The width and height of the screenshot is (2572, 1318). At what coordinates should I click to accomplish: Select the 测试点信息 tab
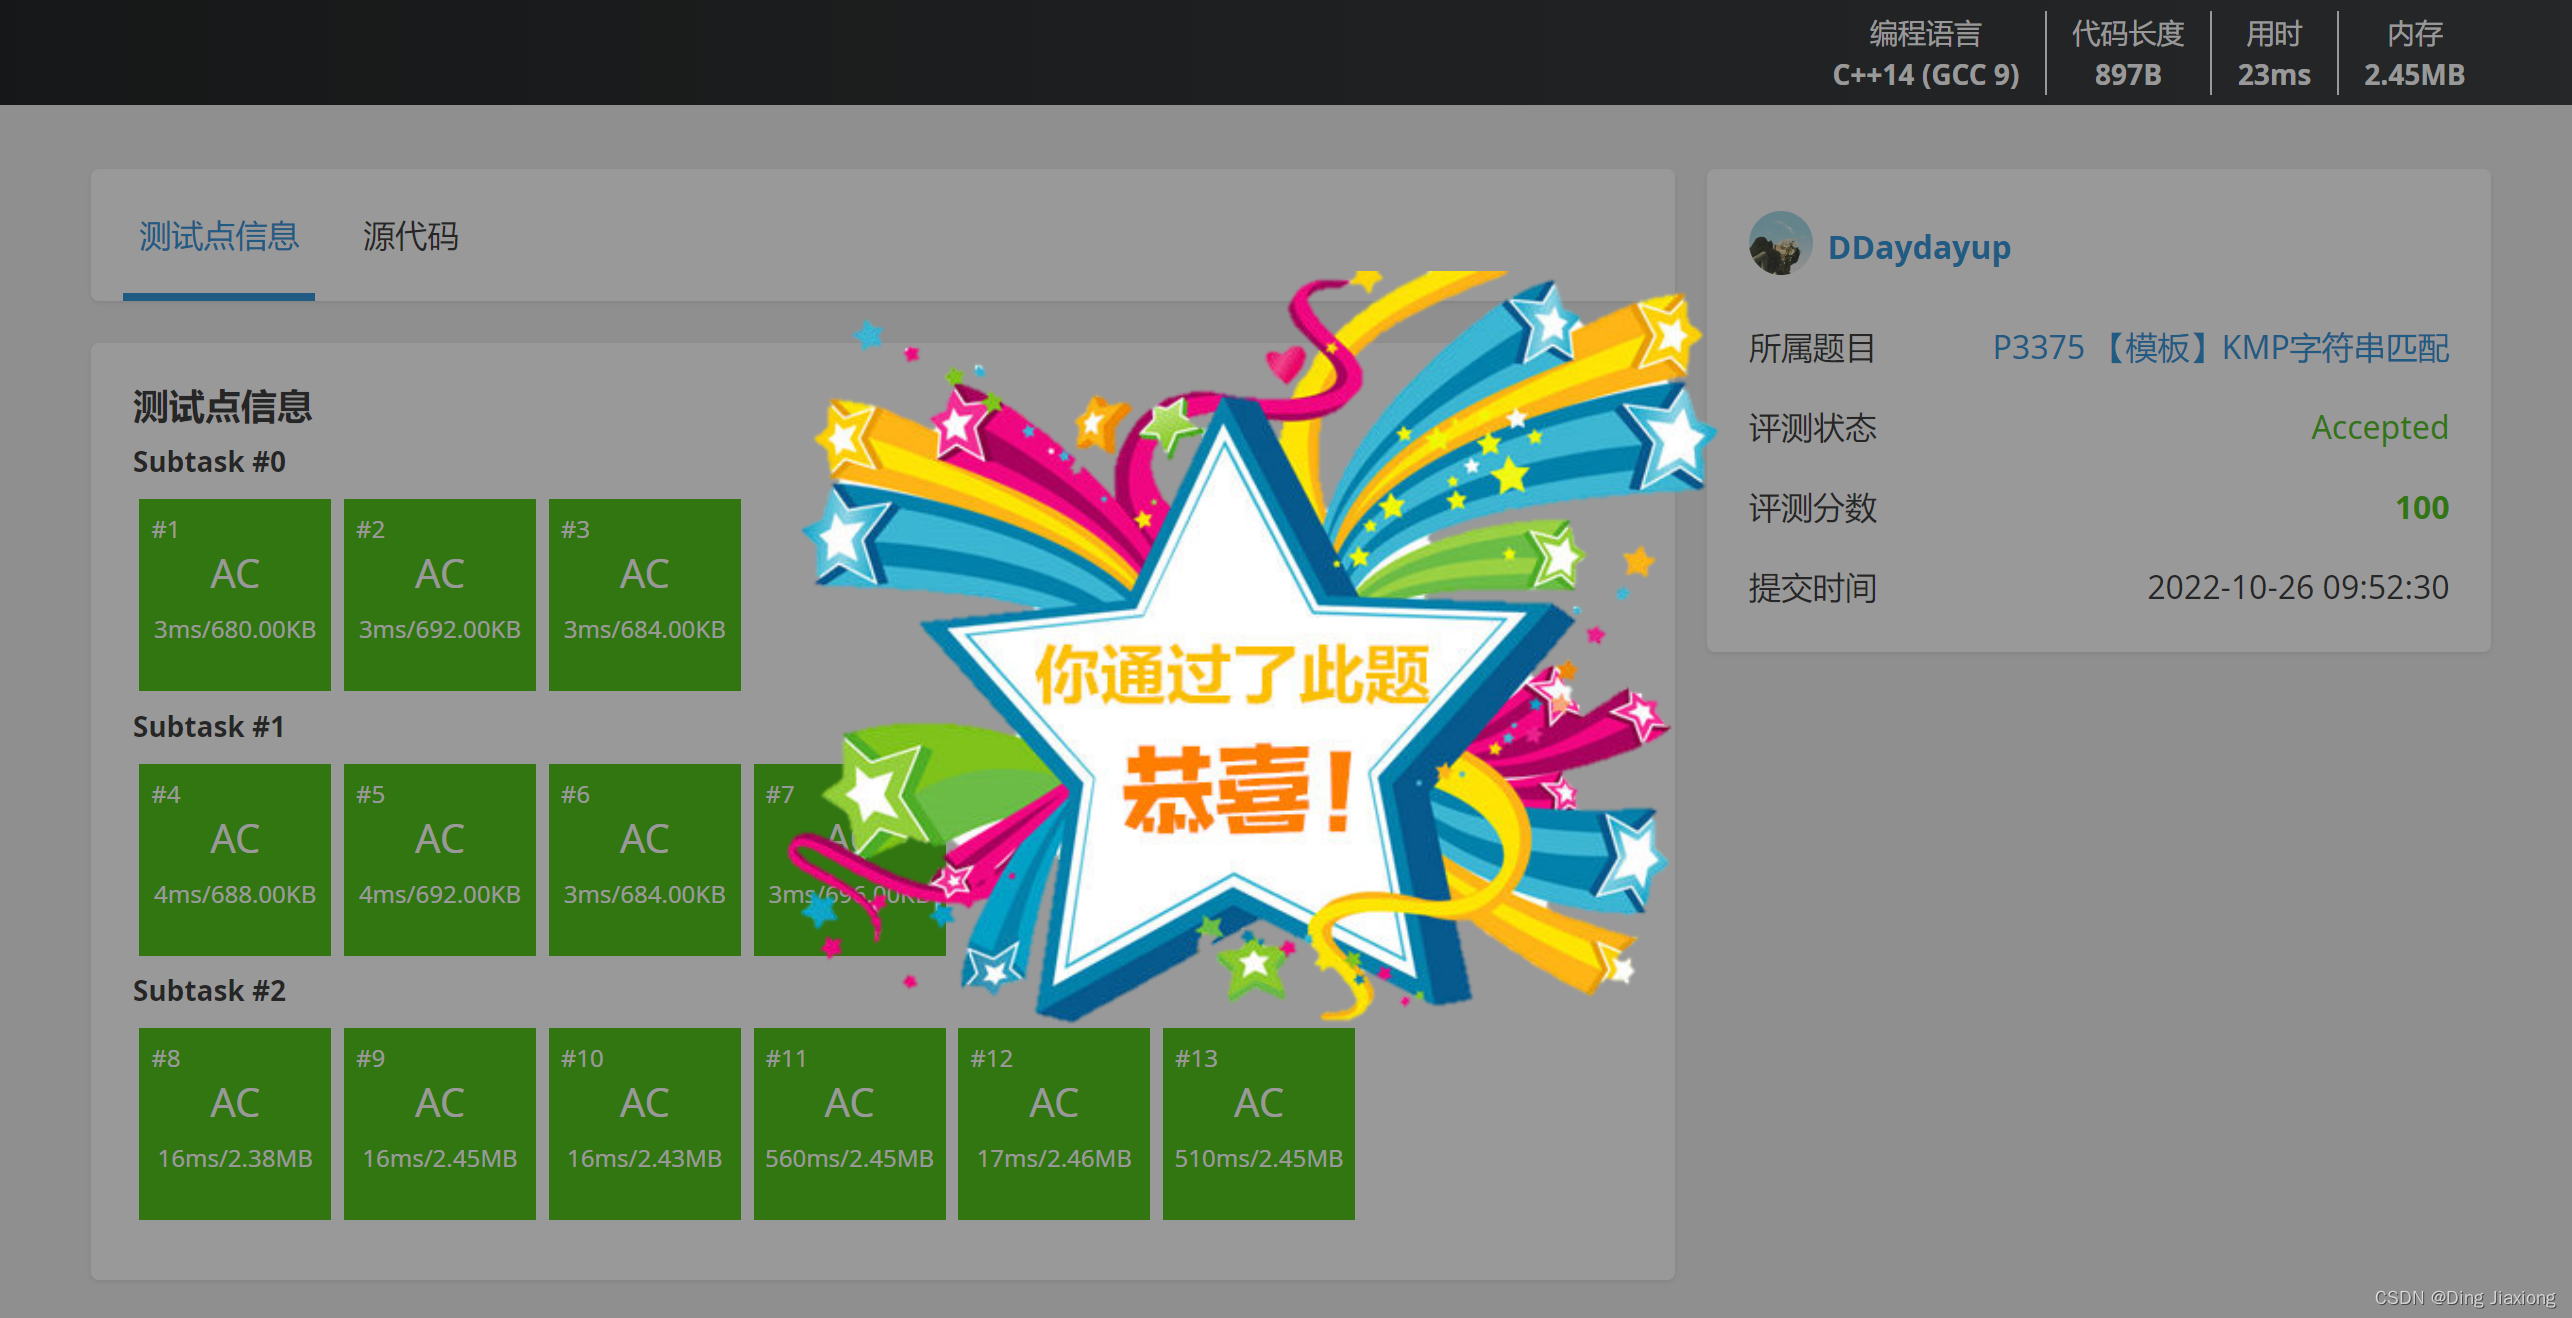[219, 237]
